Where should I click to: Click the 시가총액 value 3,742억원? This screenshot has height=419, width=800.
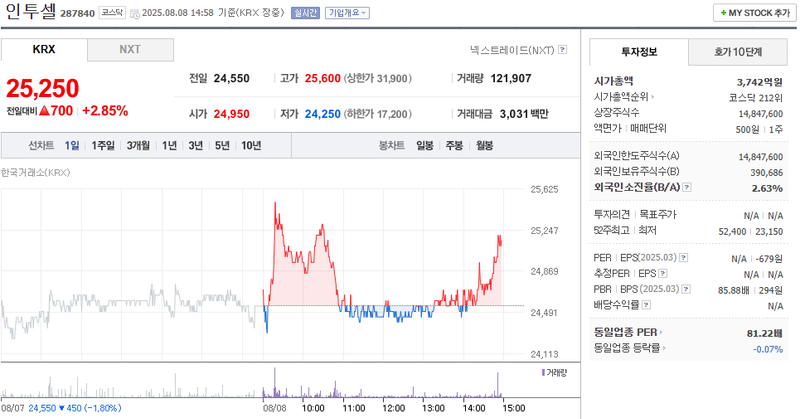coord(760,82)
